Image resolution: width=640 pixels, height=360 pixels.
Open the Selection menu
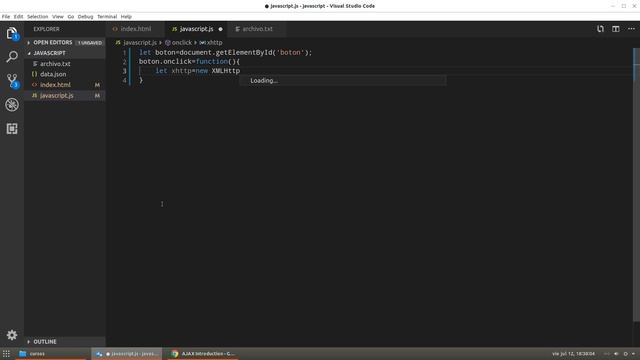click(x=38, y=17)
